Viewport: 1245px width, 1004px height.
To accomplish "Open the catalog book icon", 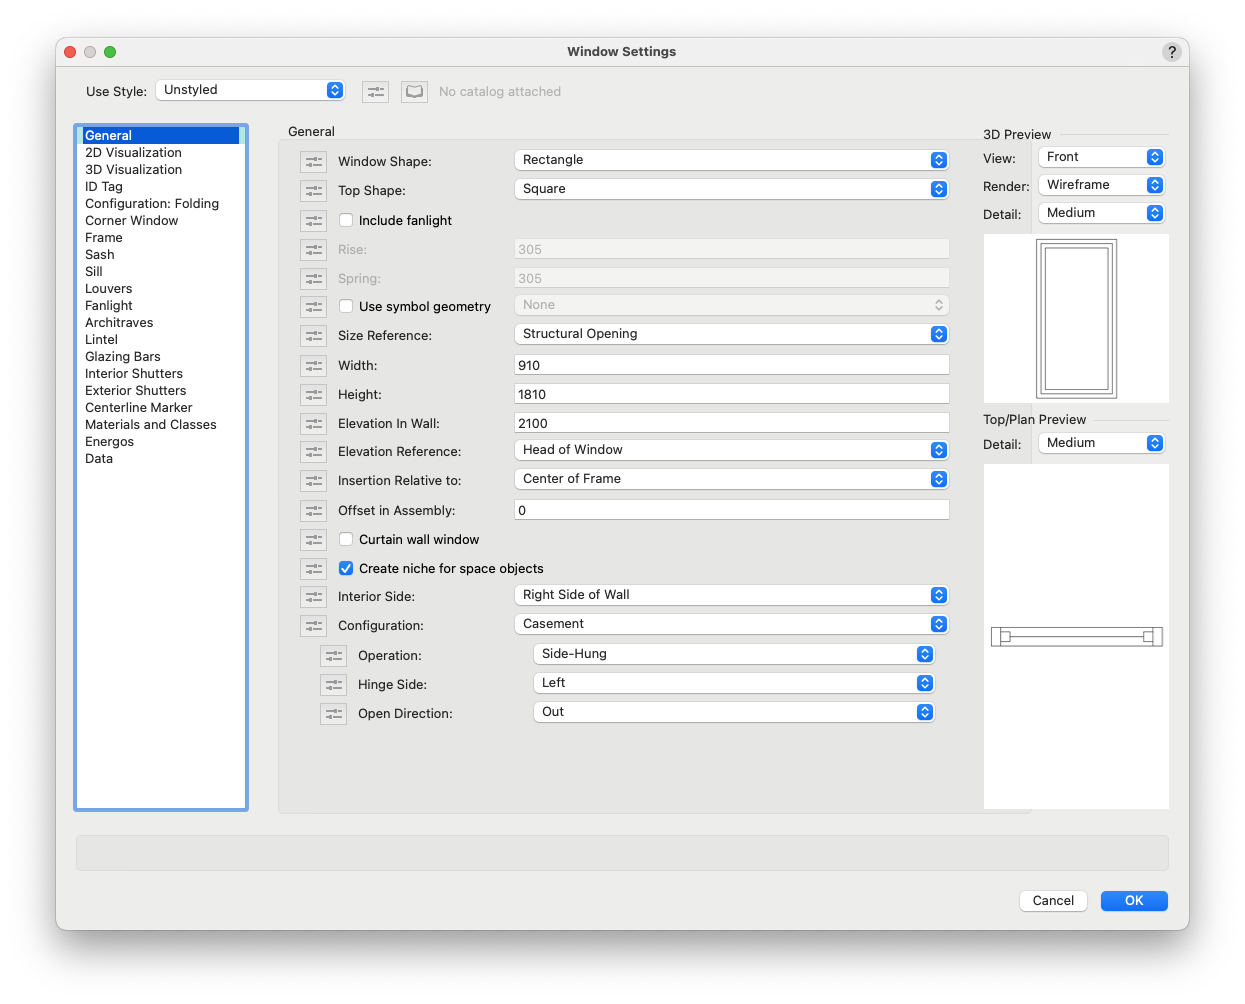I will coord(414,92).
